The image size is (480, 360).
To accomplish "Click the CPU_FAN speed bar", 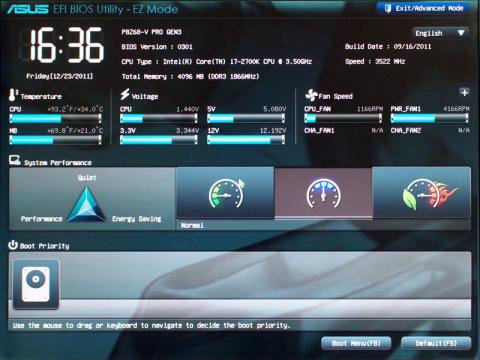I will [343, 118].
